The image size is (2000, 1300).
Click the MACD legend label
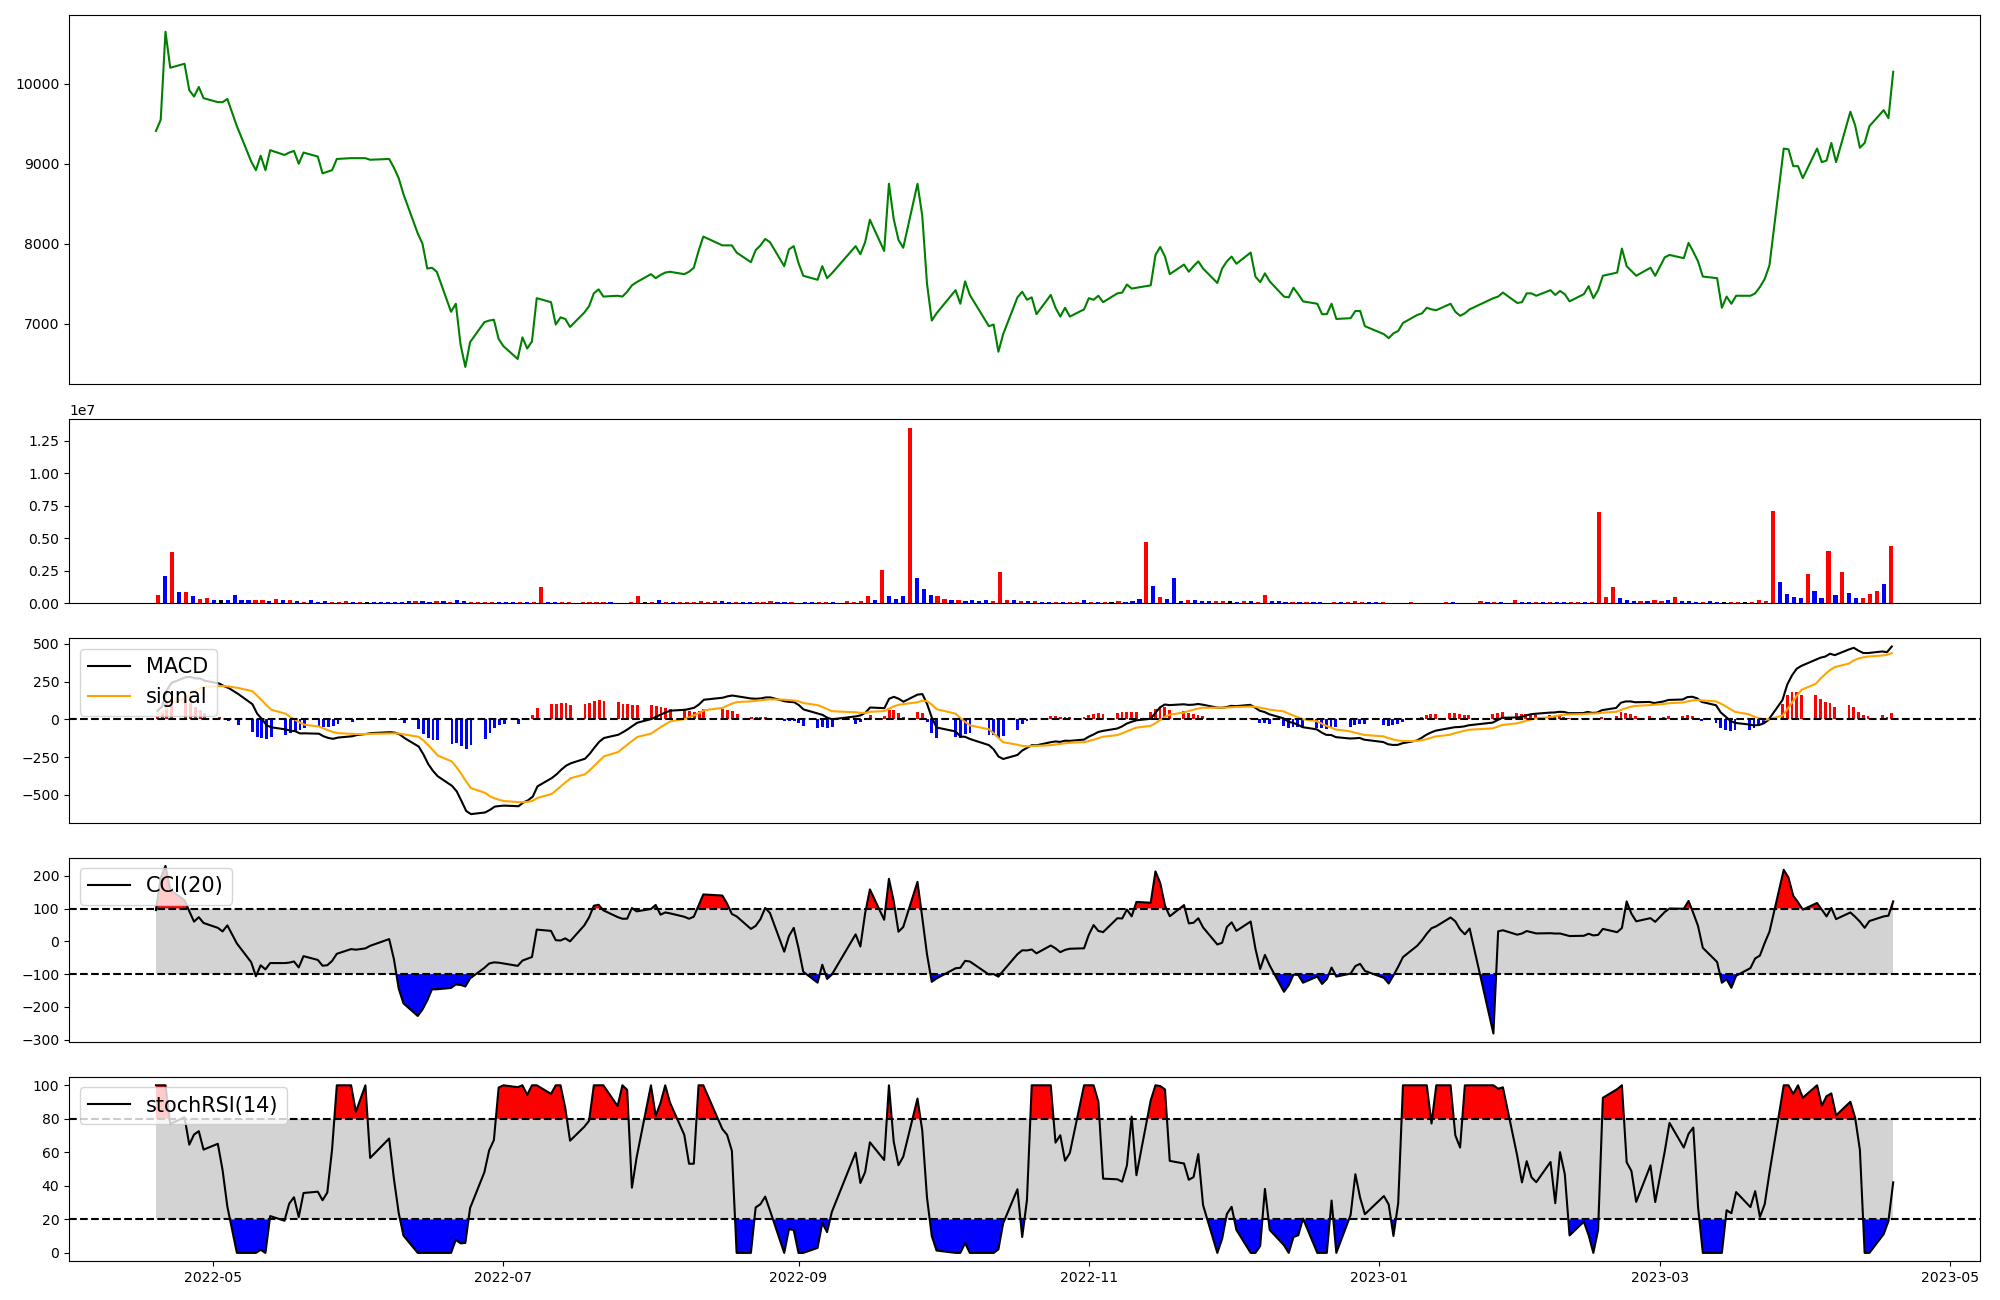pos(176,666)
